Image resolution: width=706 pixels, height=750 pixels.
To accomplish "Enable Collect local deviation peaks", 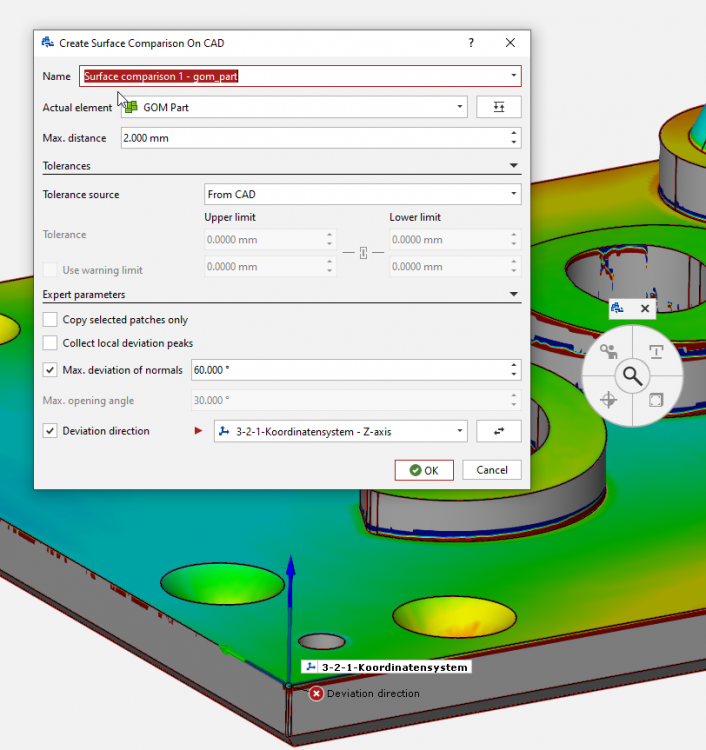I will pos(50,343).
